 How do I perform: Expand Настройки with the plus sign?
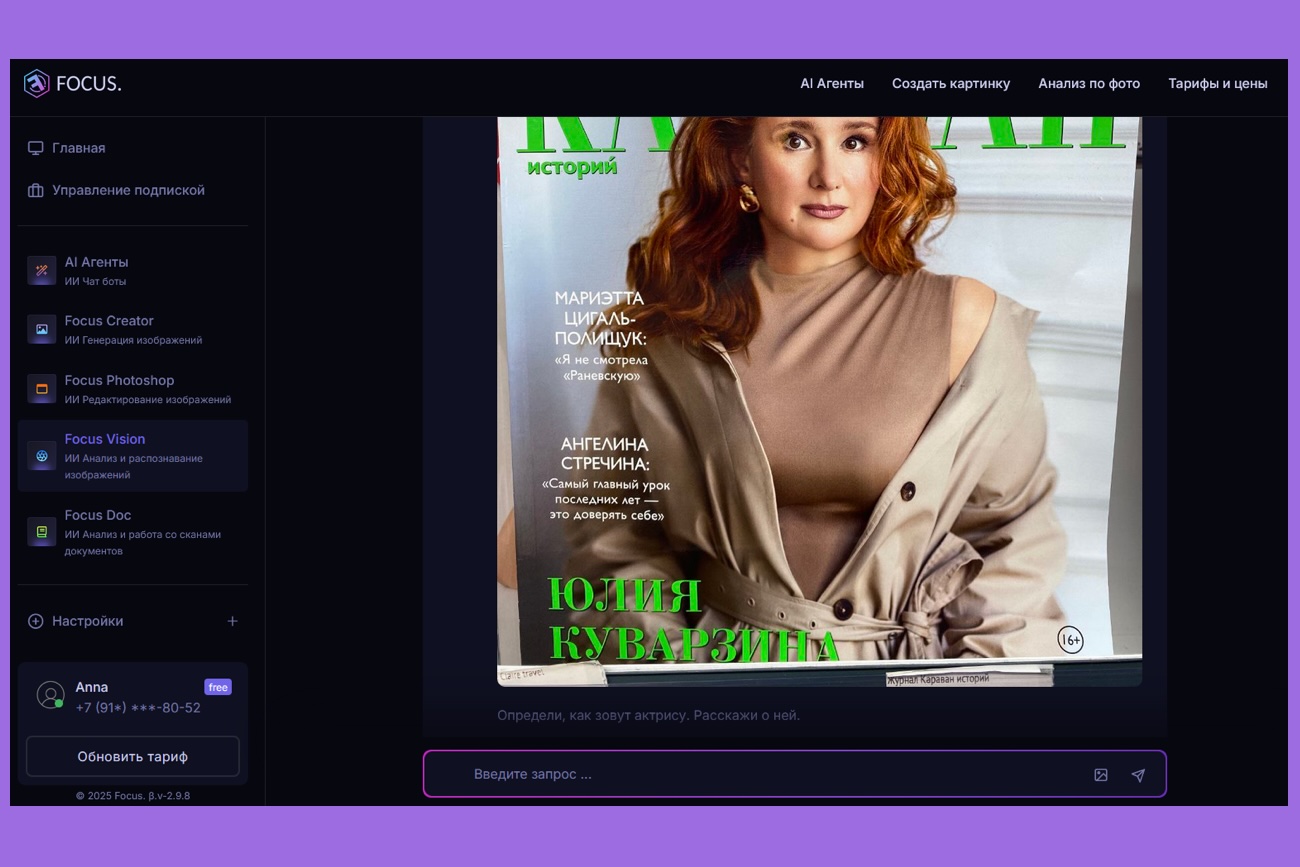(x=232, y=621)
